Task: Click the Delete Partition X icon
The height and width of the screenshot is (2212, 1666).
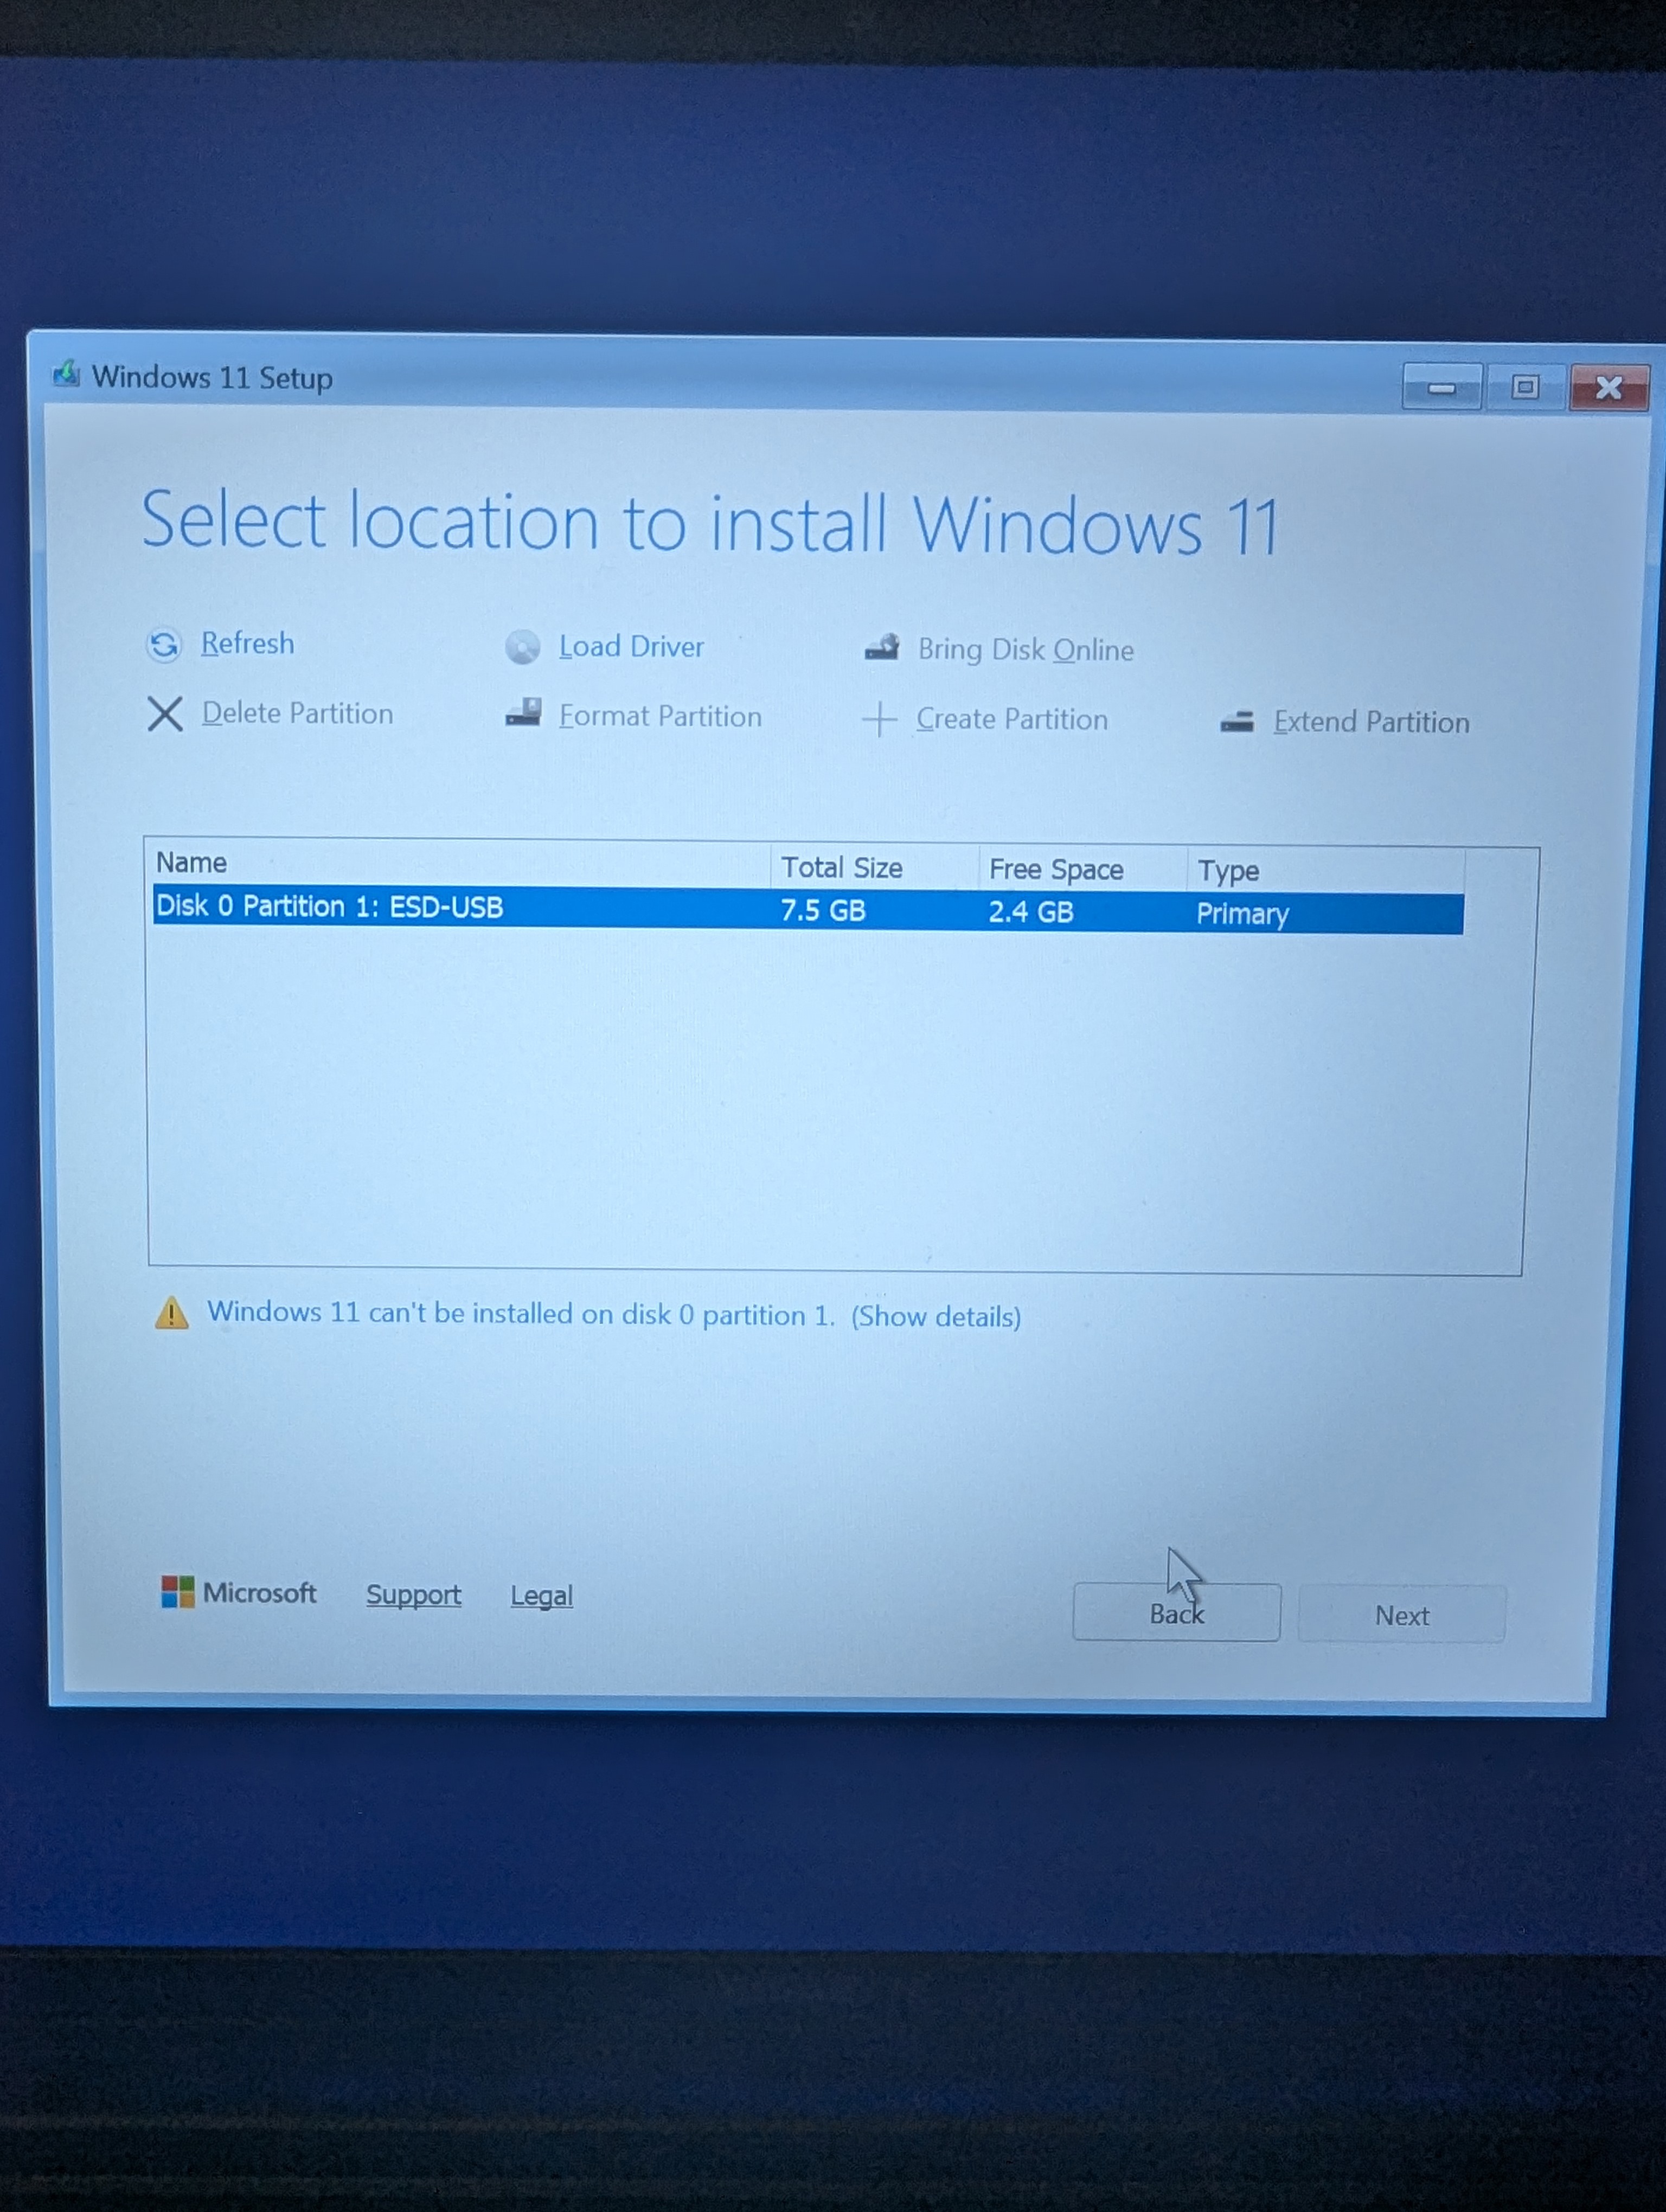Action: coord(165,714)
